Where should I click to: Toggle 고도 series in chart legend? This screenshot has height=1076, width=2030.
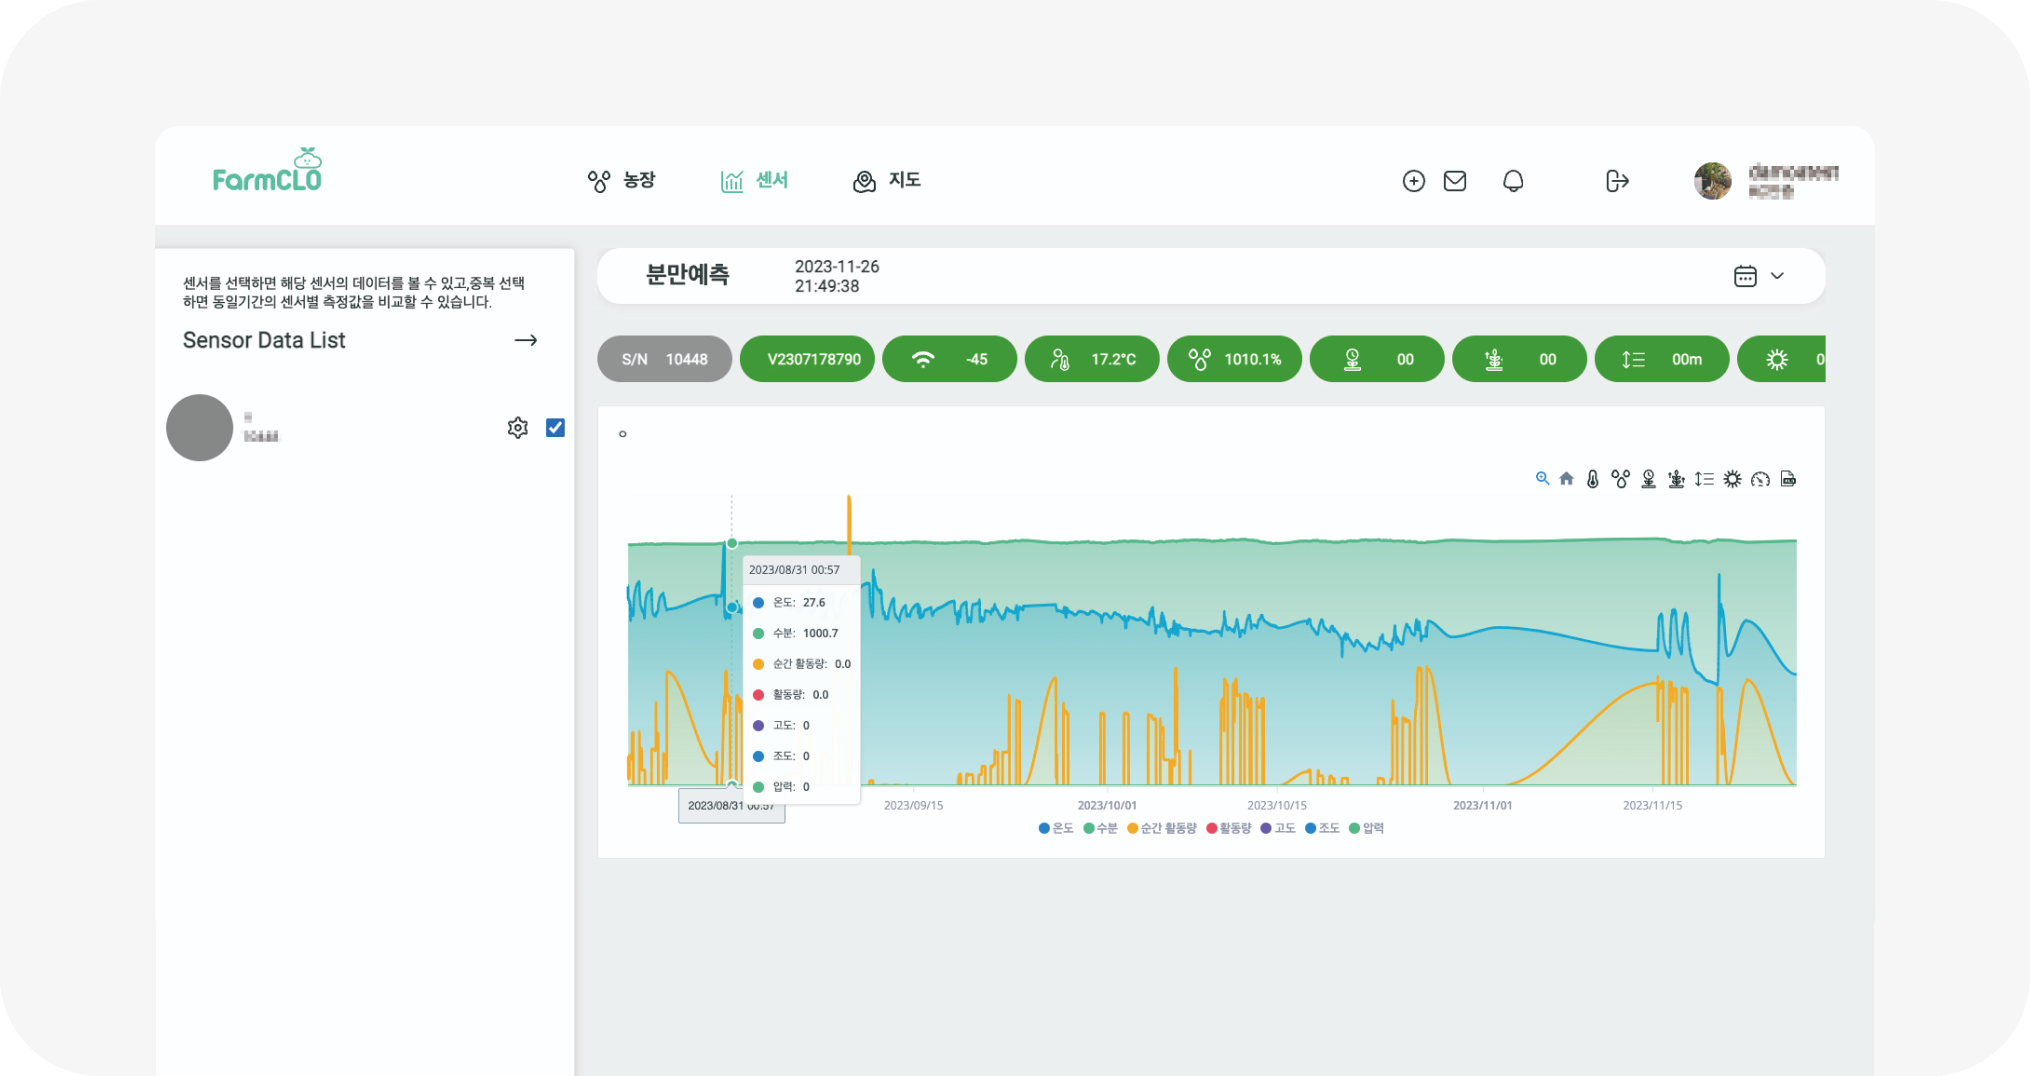(x=1278, y=828)
